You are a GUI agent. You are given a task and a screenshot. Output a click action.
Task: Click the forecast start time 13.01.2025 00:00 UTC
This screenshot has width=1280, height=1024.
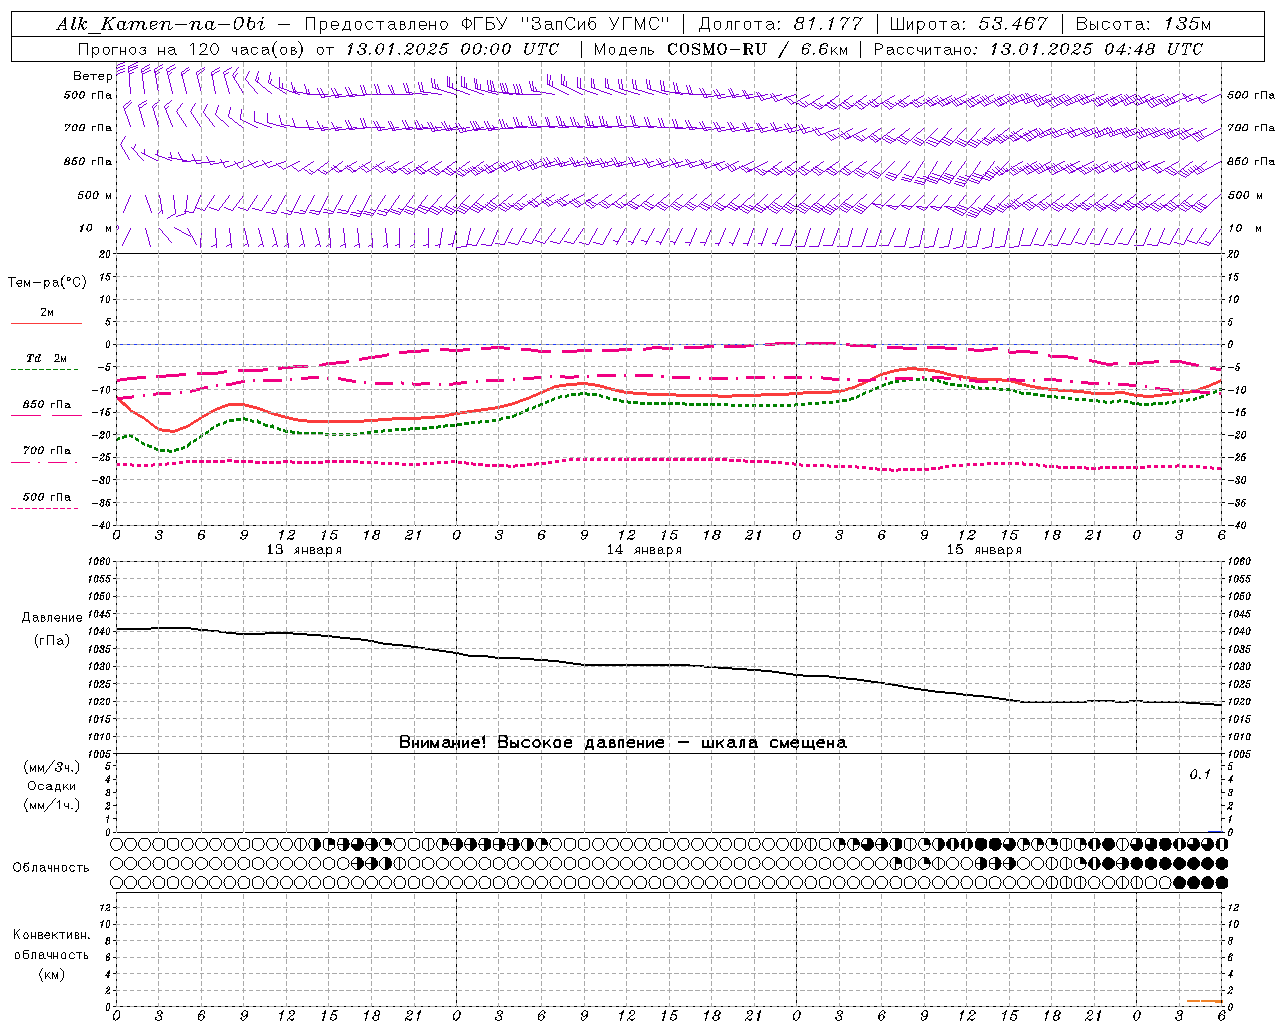click(x=452, y=49)
